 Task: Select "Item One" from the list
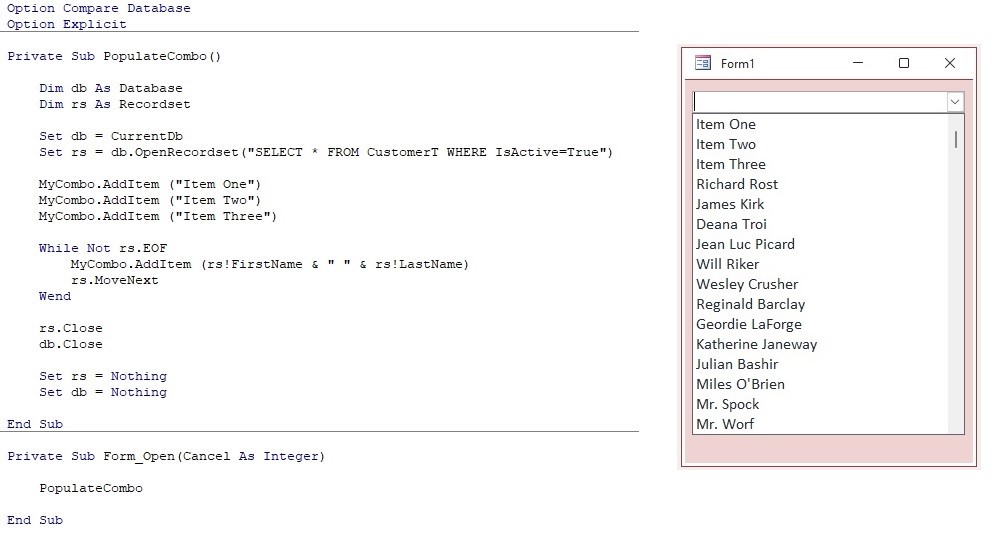(x=726, y=124)
